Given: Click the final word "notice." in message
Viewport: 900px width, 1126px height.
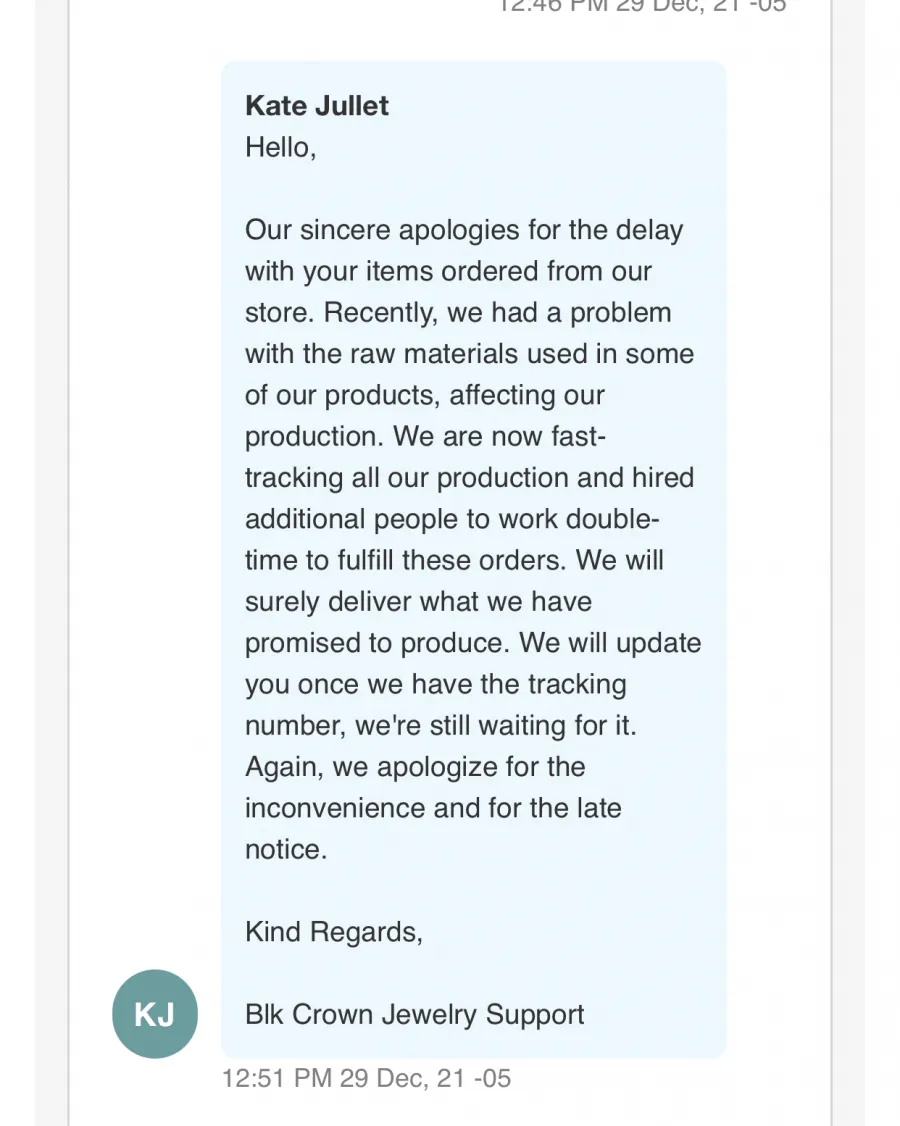Looking at the screenshot, I should tap(286, 850).
